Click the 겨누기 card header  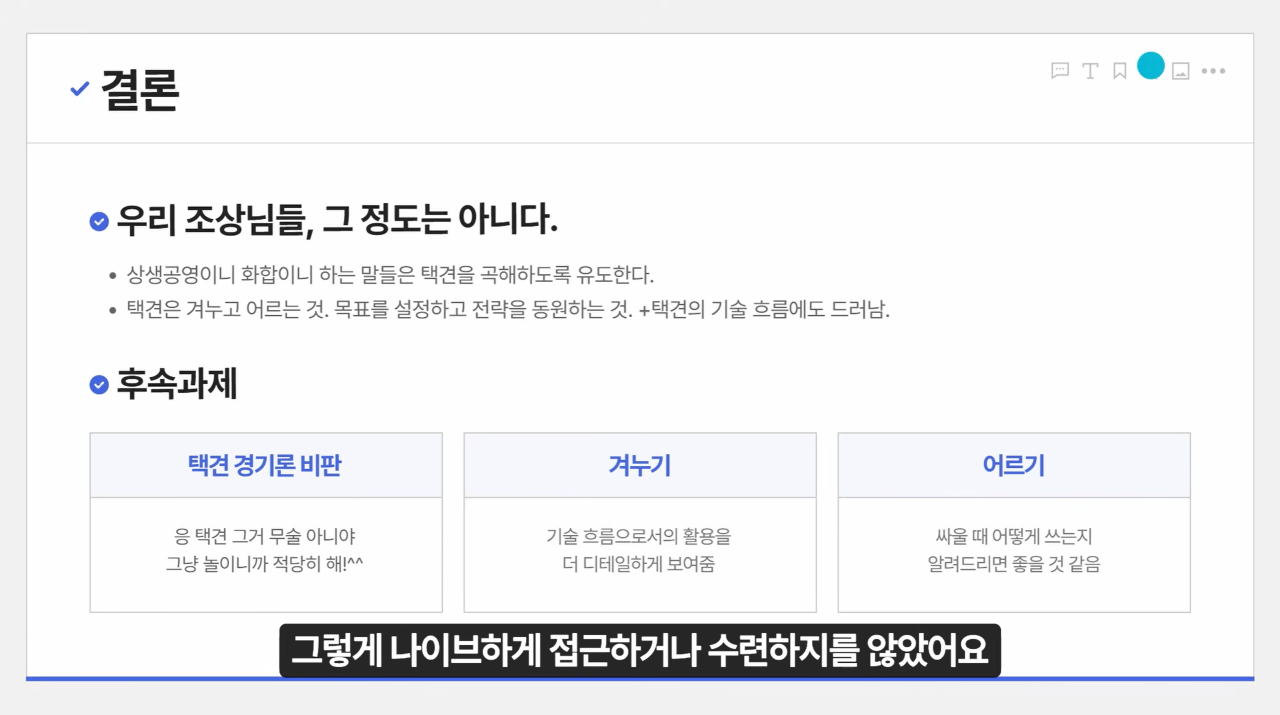(640, 465)
